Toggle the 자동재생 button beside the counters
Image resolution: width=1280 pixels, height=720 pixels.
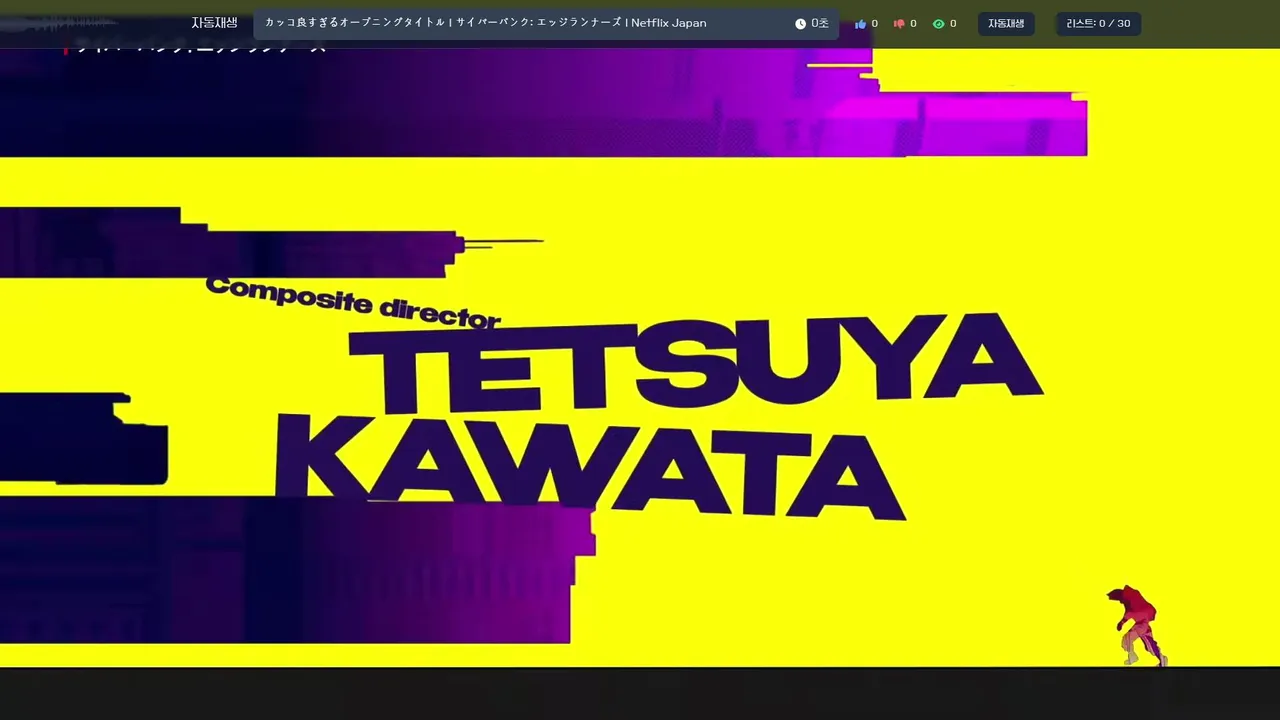pos(1006,24)
